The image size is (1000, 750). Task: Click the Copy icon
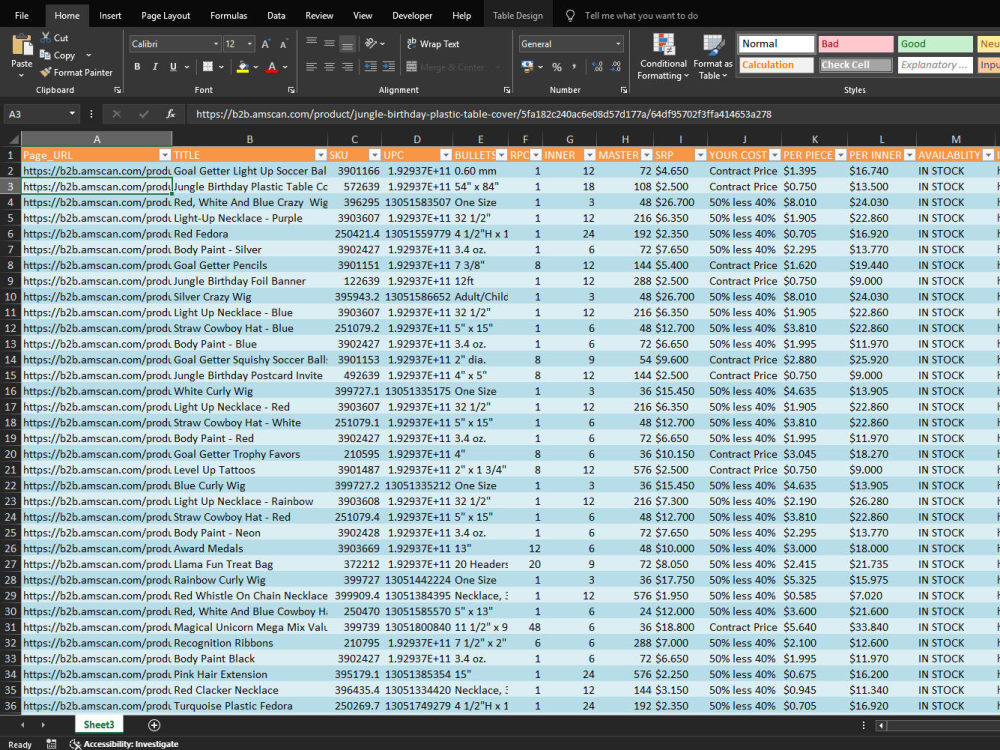(45, 55)
